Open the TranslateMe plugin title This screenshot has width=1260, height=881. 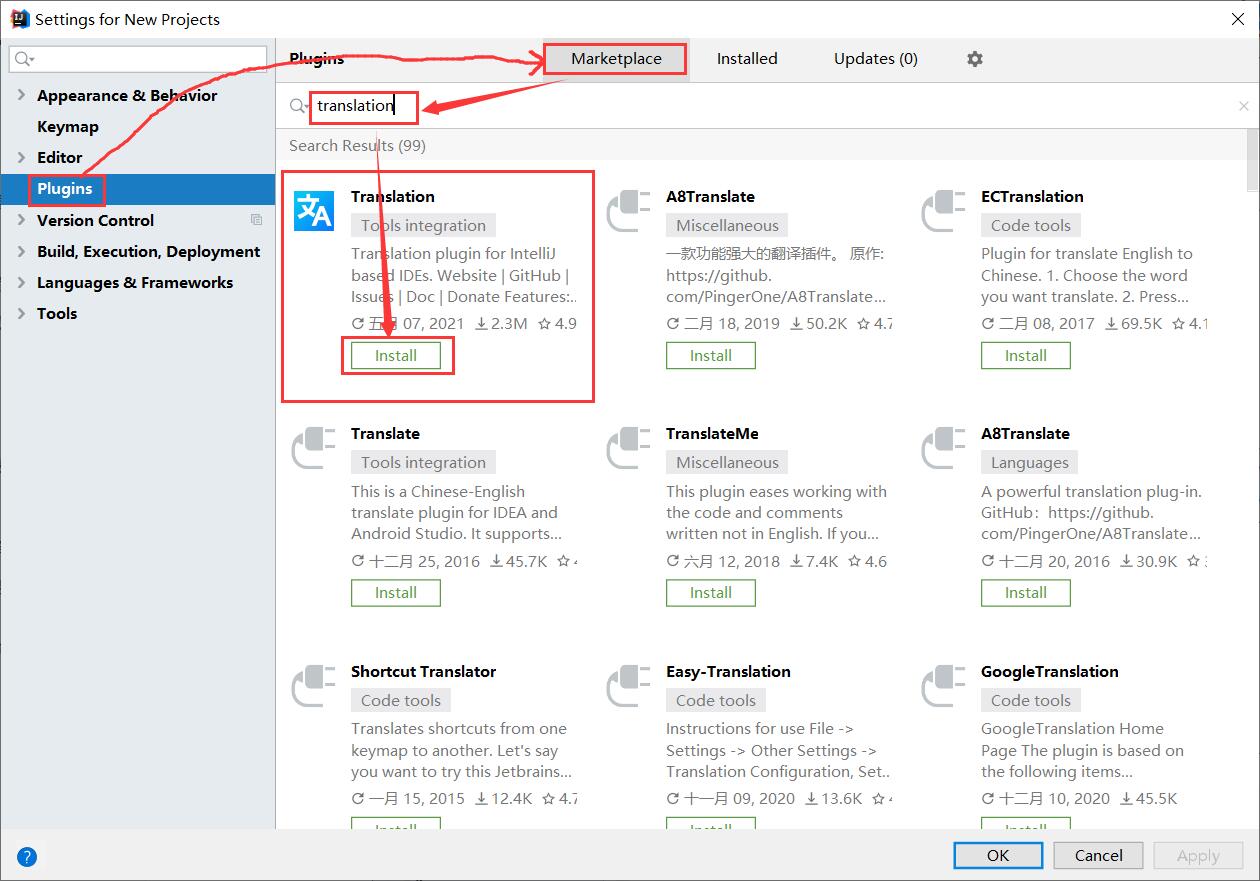coord(712,433)
